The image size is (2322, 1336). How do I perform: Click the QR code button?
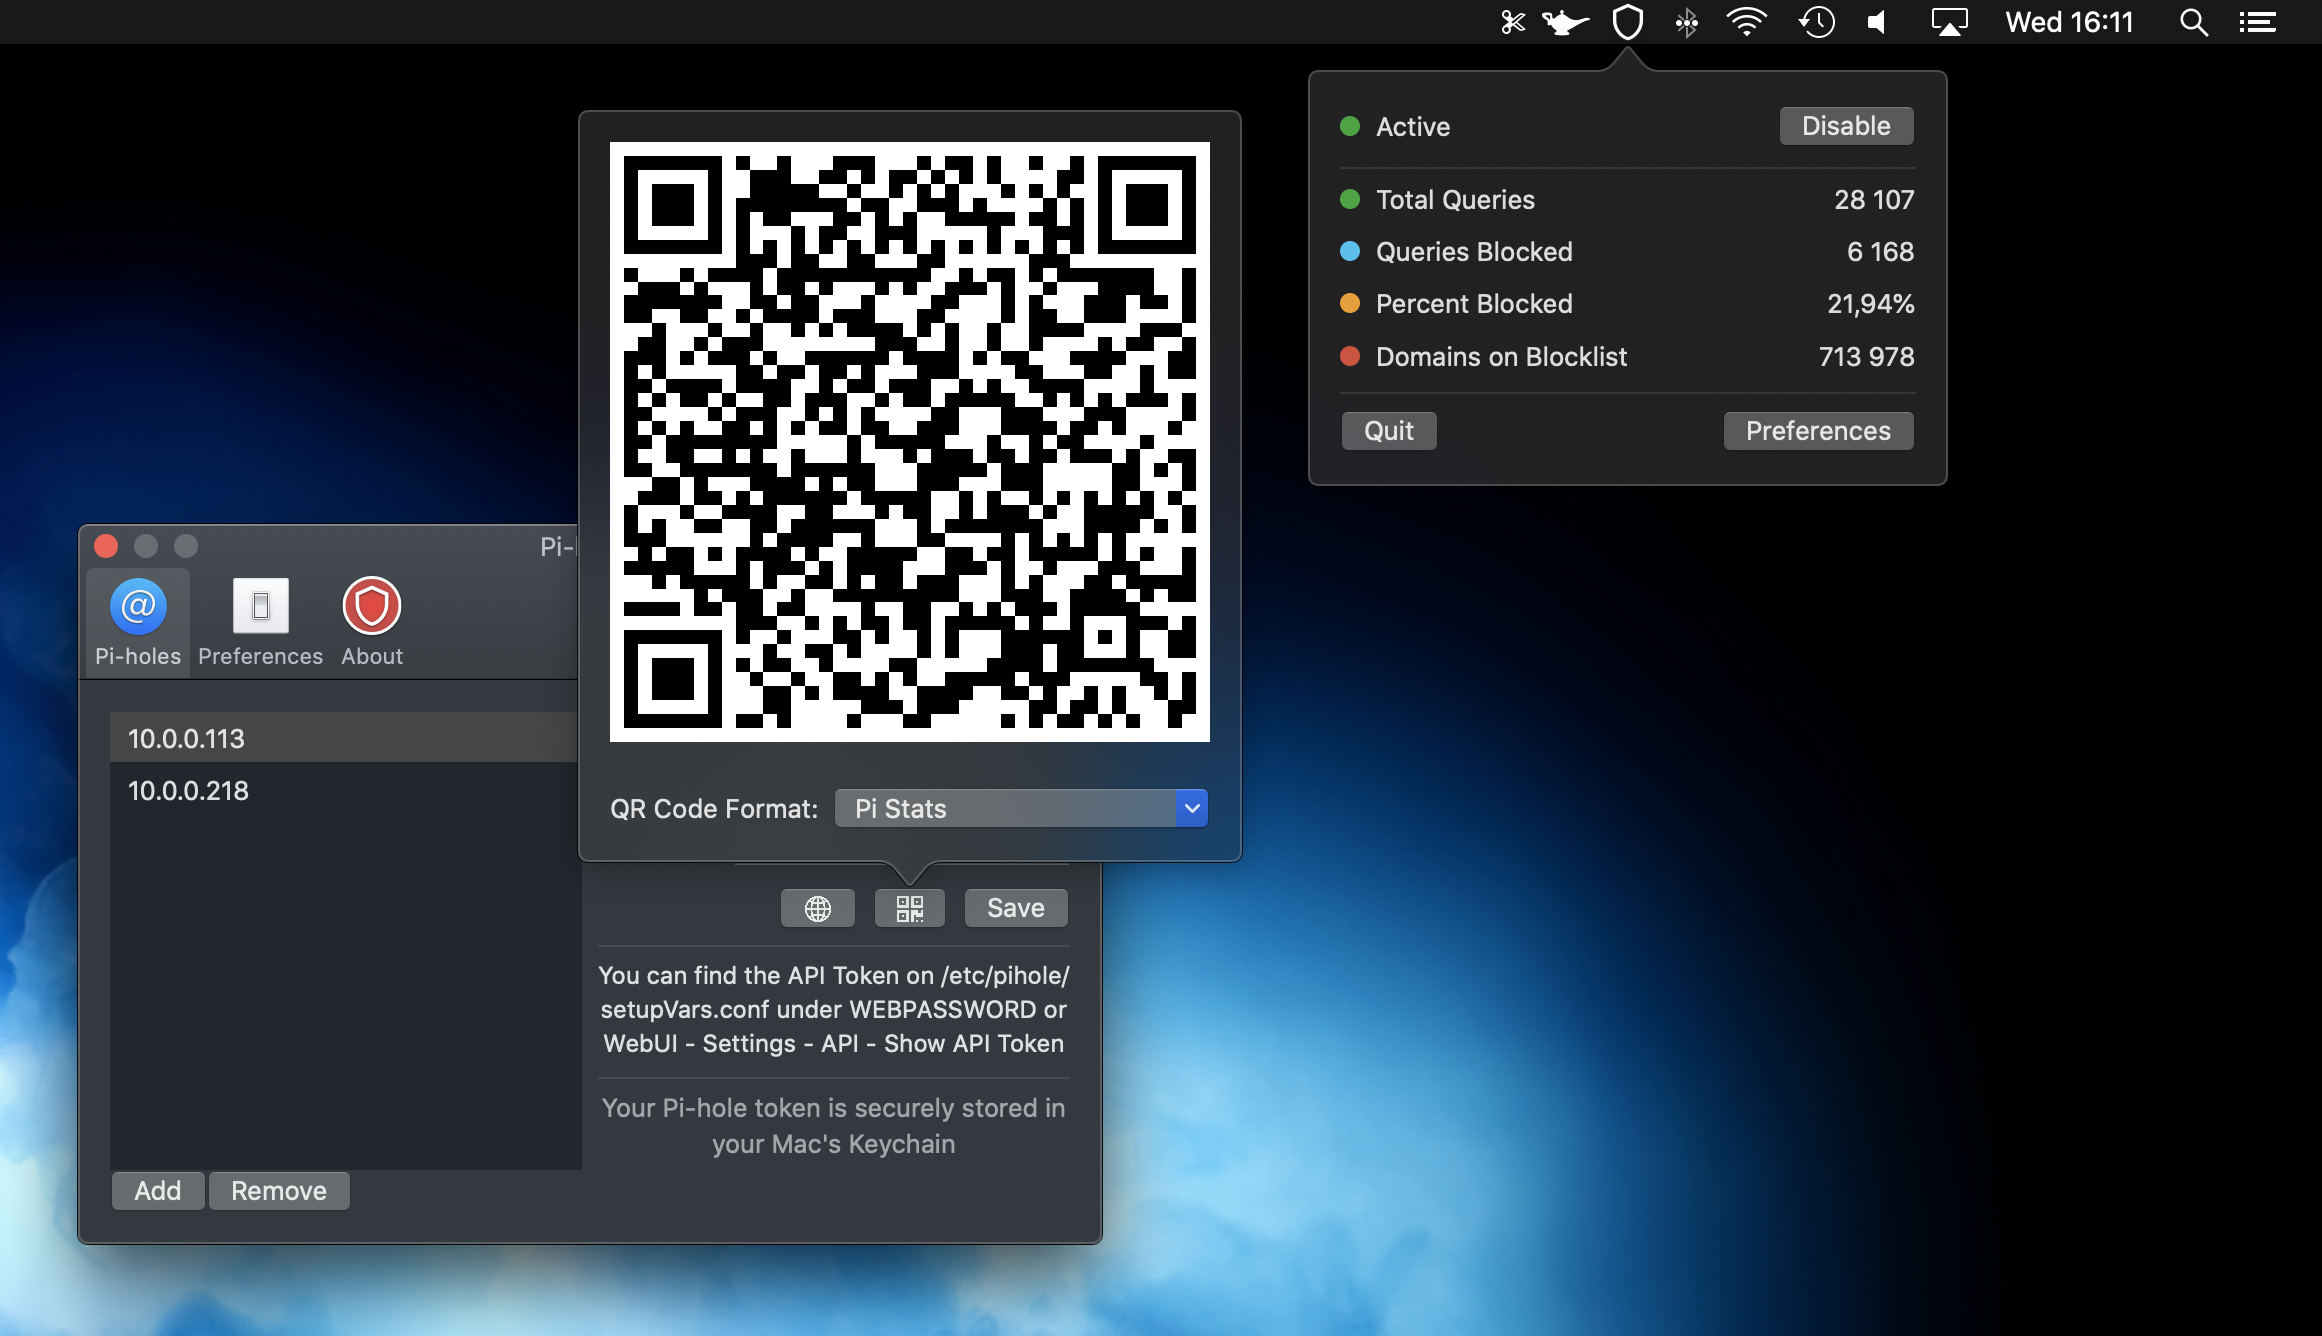(x=909, y=908)
